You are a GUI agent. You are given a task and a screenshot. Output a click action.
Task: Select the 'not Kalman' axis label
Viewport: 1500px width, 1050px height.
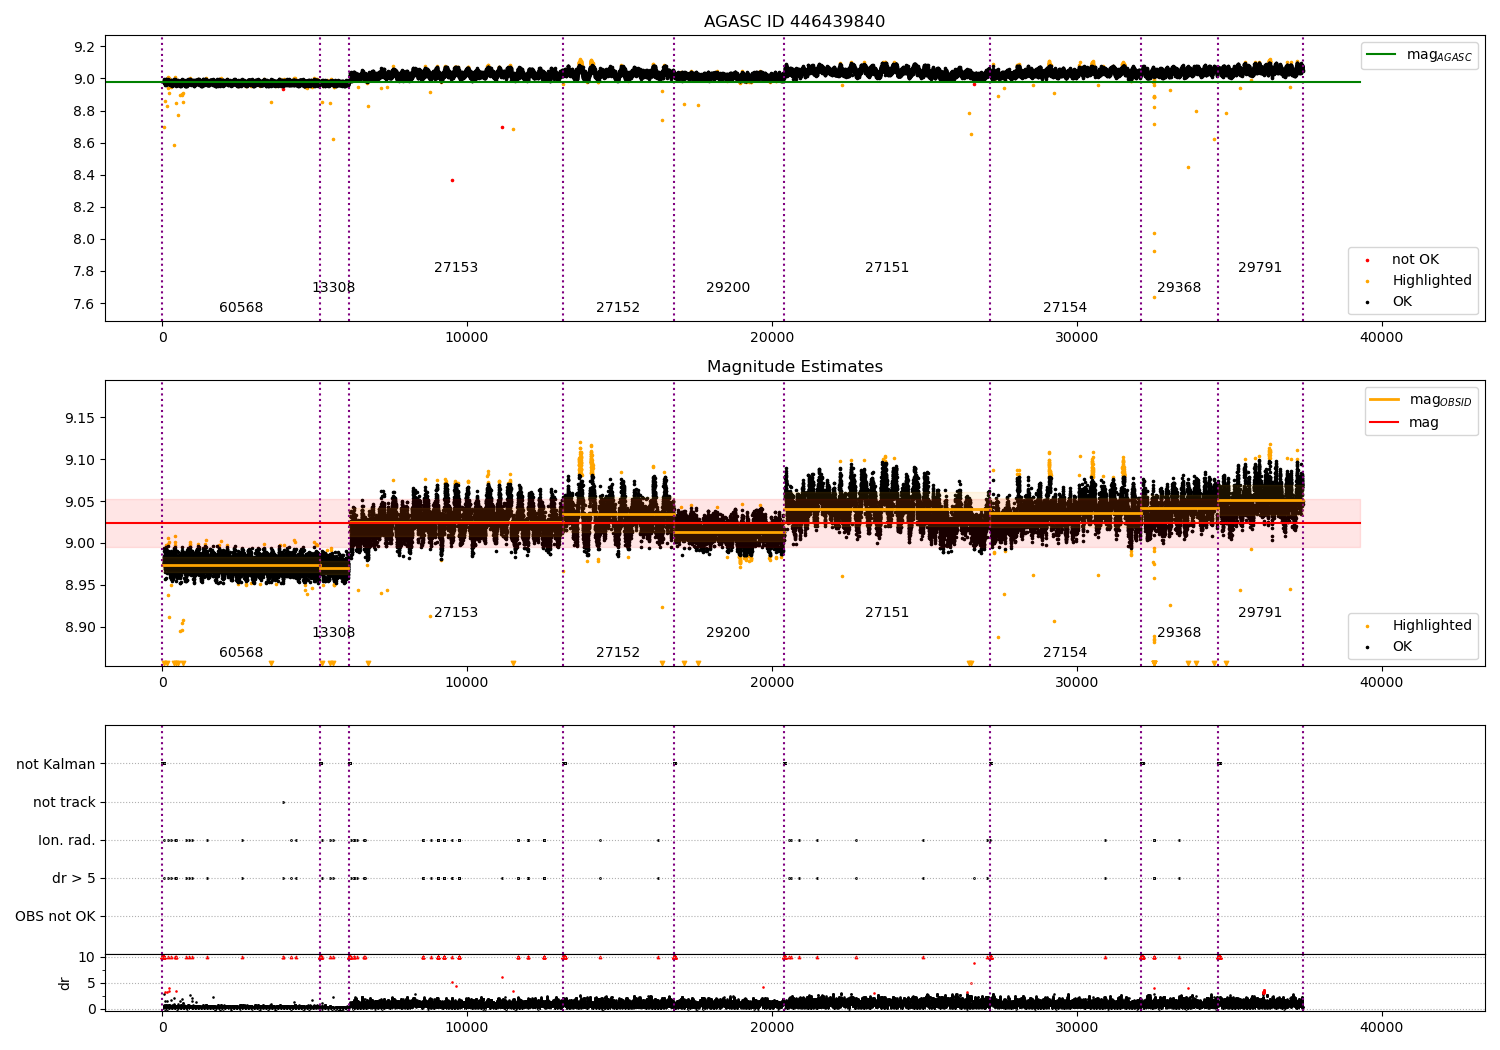[56, 764]
